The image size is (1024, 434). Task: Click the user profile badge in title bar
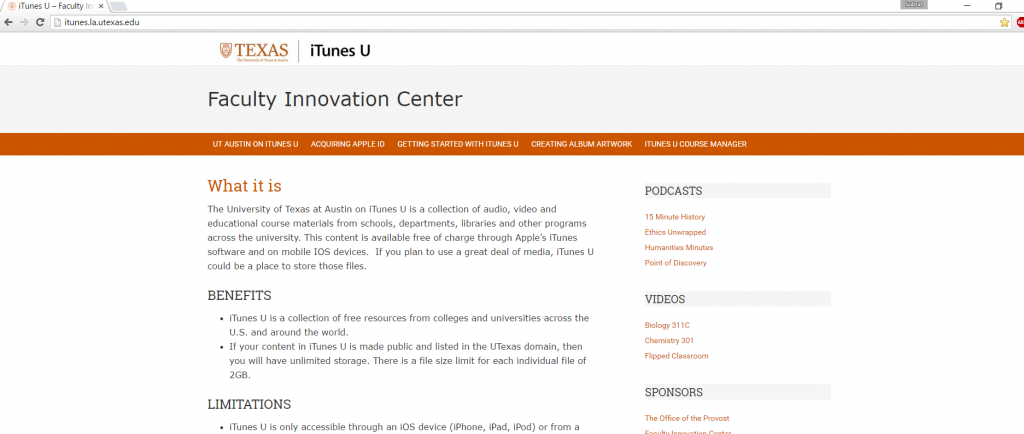914,5
